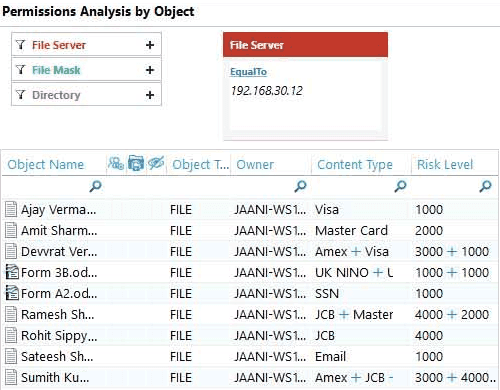500x390 pixels.
Task: Click the File Mask filter funnel icon
Action: pos(21,70)
